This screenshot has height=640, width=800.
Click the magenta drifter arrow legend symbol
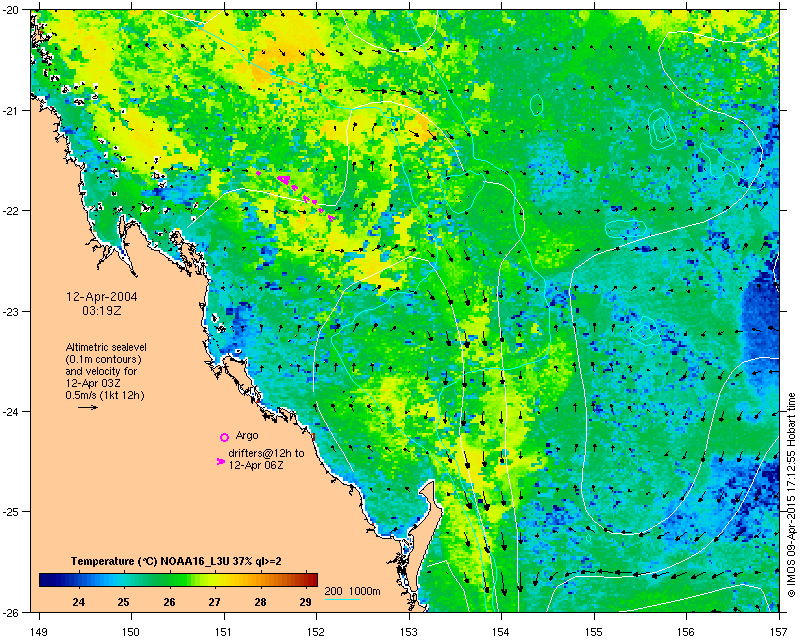(221, 461)
